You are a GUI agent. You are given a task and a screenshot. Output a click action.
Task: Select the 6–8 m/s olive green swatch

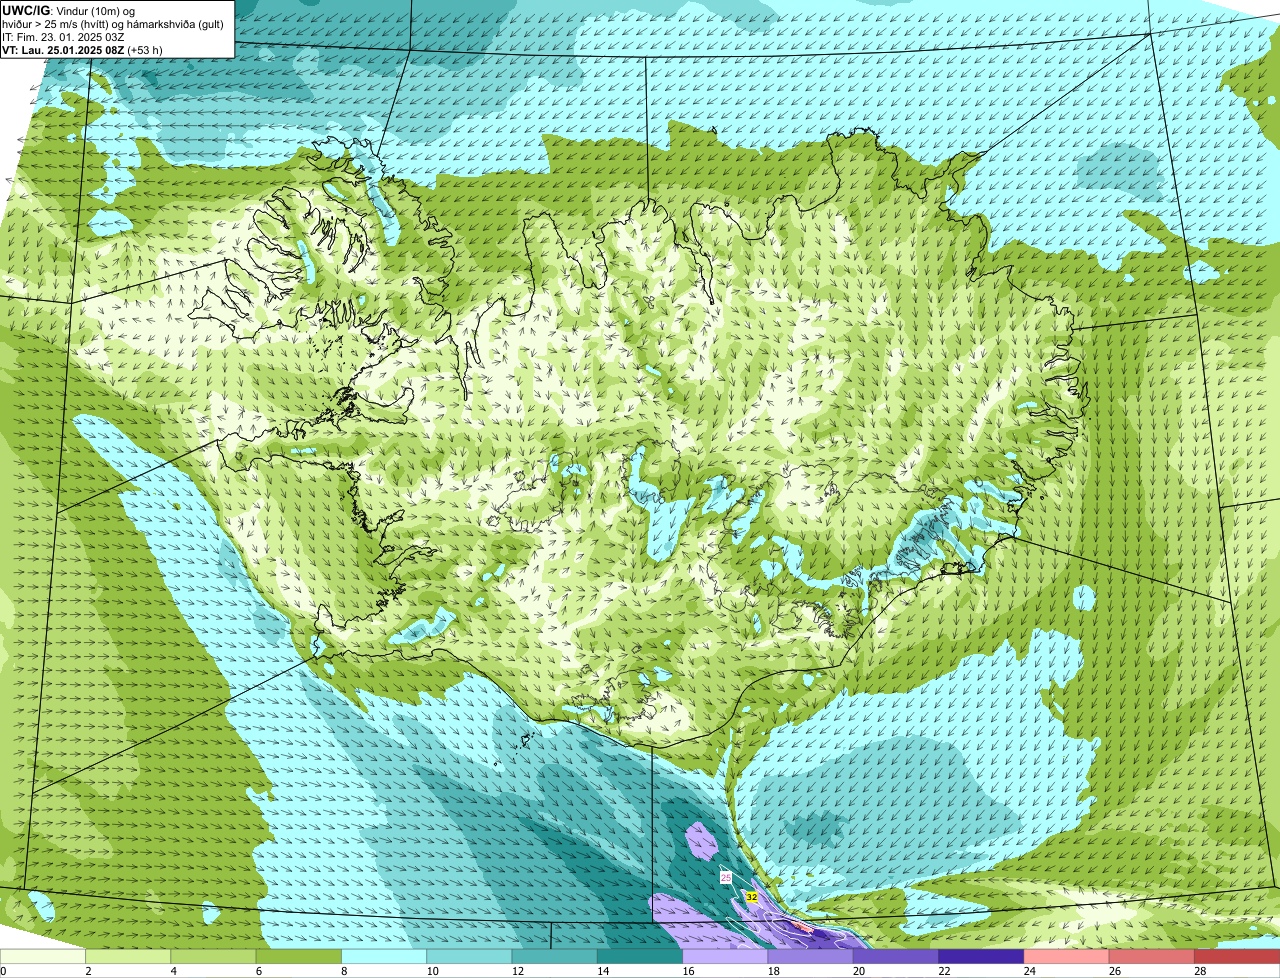tap(299, 957)
